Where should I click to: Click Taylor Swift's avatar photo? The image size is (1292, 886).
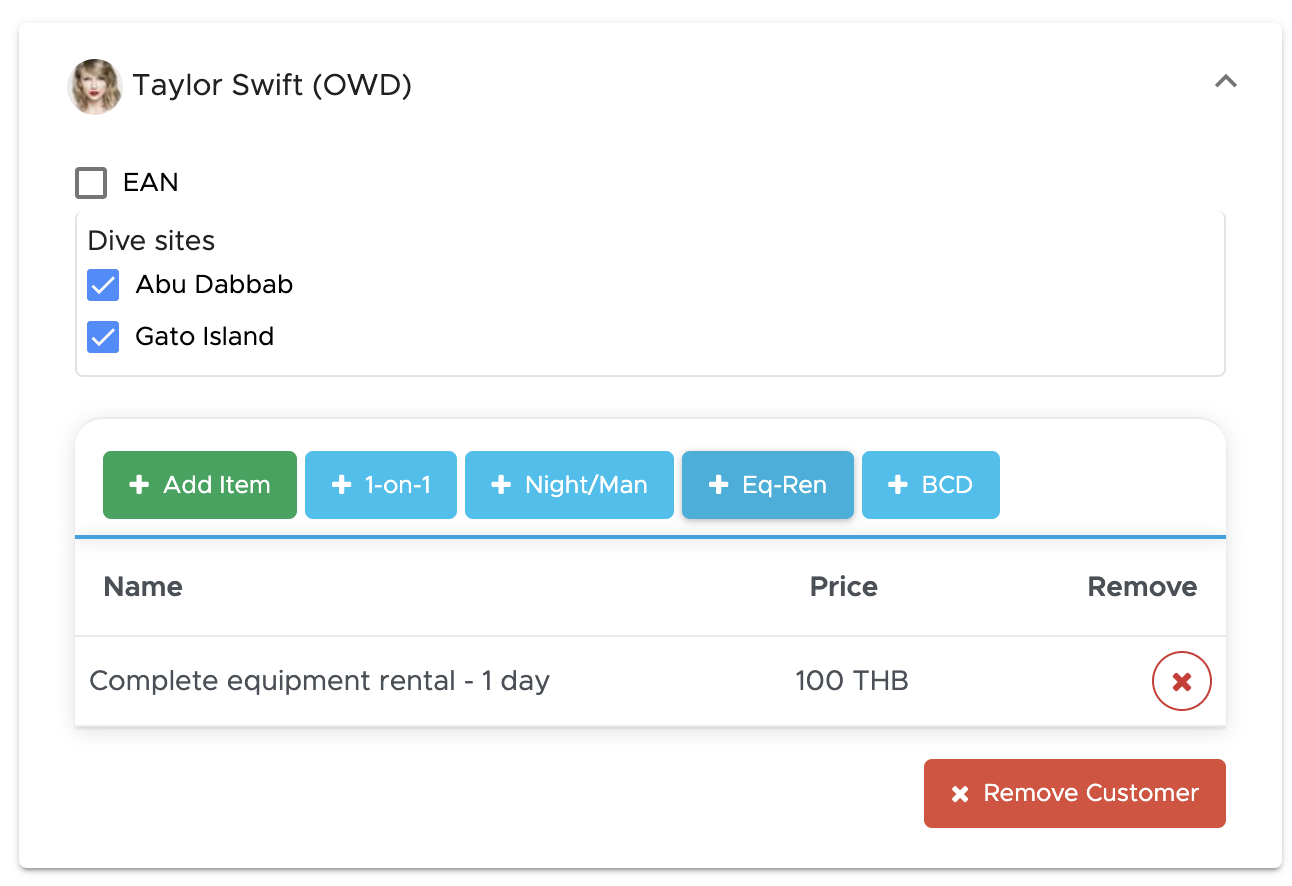pyautogui.click(x=95, y=86)
